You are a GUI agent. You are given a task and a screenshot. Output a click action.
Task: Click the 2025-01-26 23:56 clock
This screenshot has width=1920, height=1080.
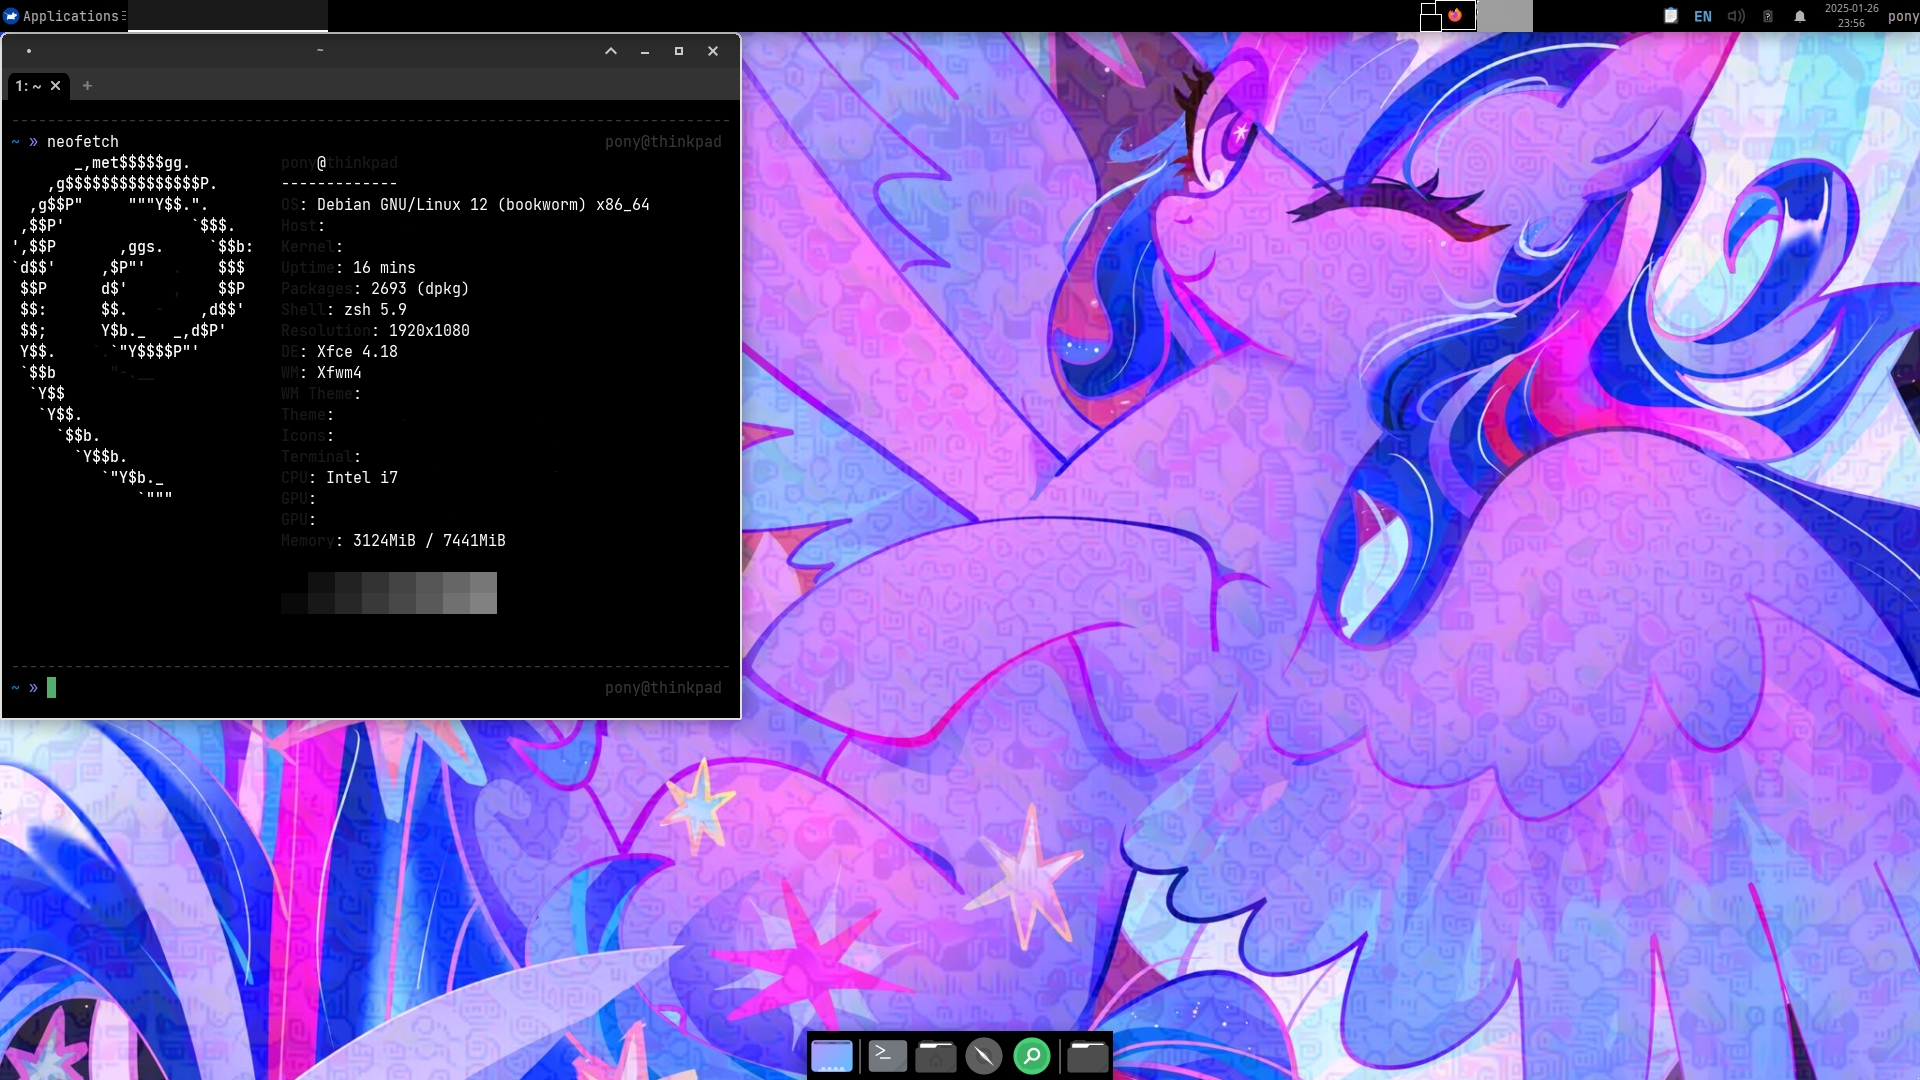coord(1851,16)
